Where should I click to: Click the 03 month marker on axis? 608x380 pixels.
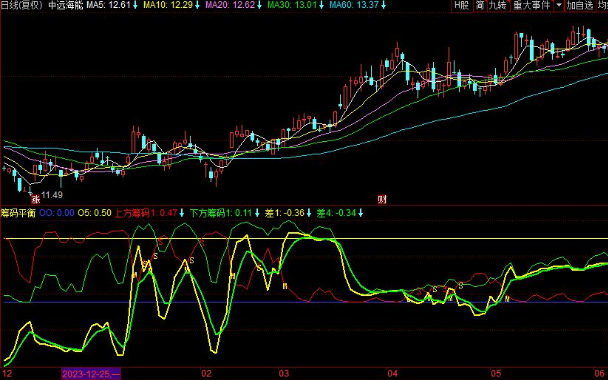click(284, 374)
